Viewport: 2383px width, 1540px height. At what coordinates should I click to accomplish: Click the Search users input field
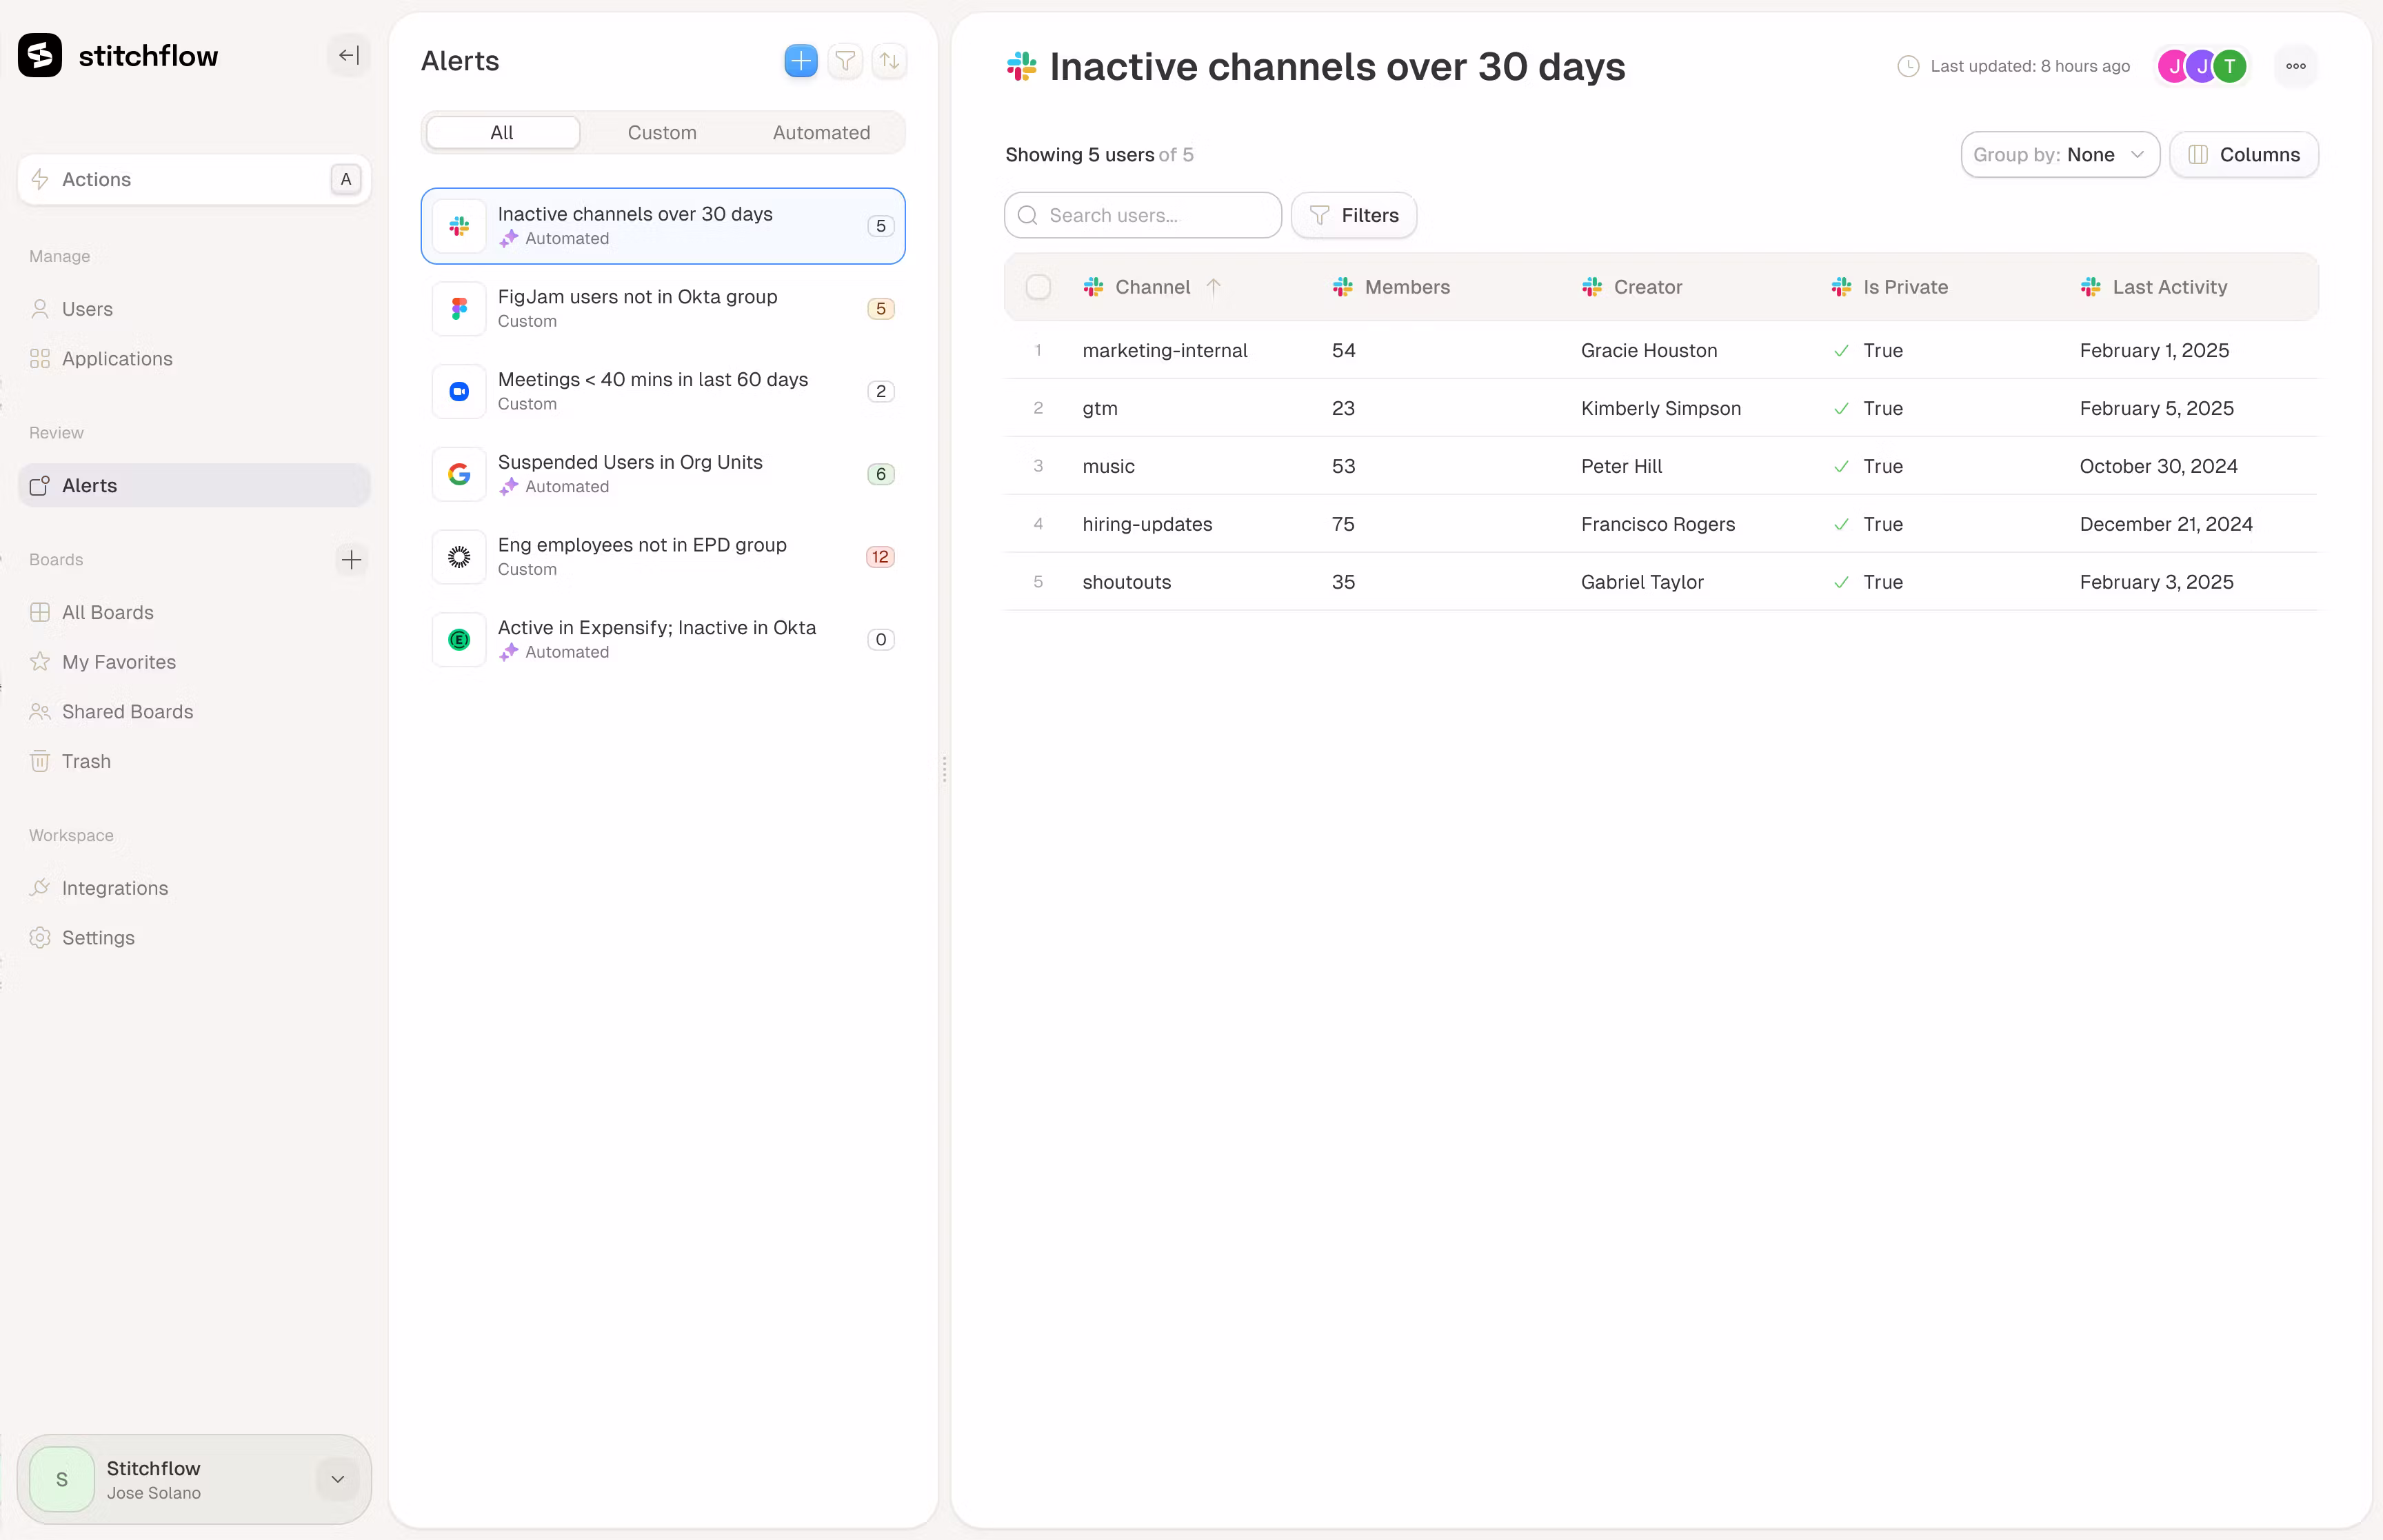click(x=1142, y=215)
